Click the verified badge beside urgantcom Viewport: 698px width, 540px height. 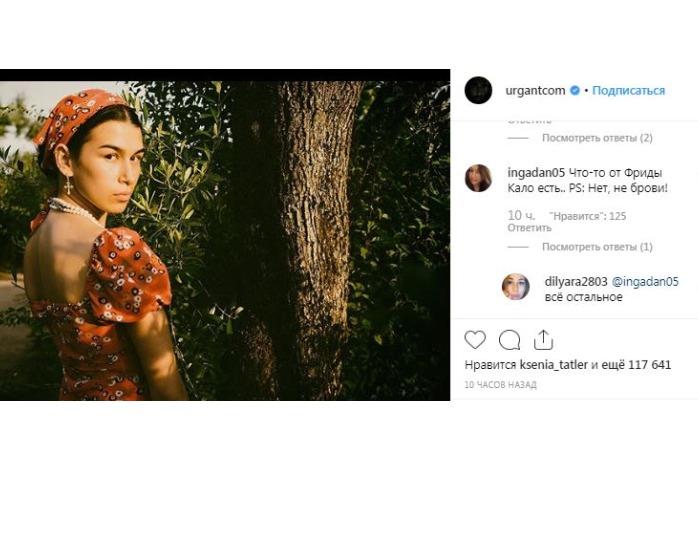[x=575, y=91]
